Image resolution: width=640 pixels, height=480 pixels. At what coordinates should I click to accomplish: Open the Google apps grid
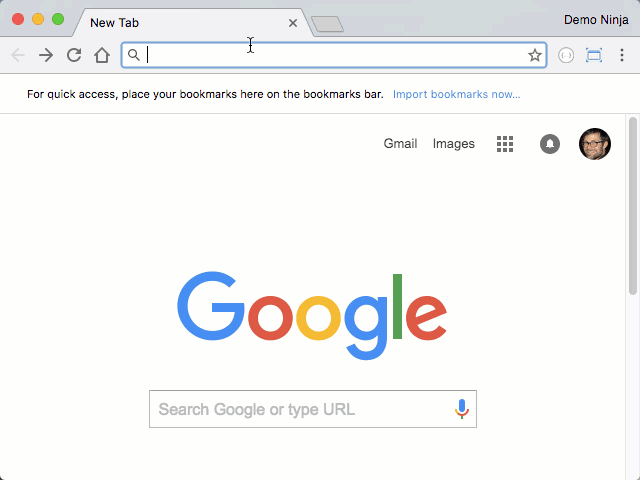point(505,144)
